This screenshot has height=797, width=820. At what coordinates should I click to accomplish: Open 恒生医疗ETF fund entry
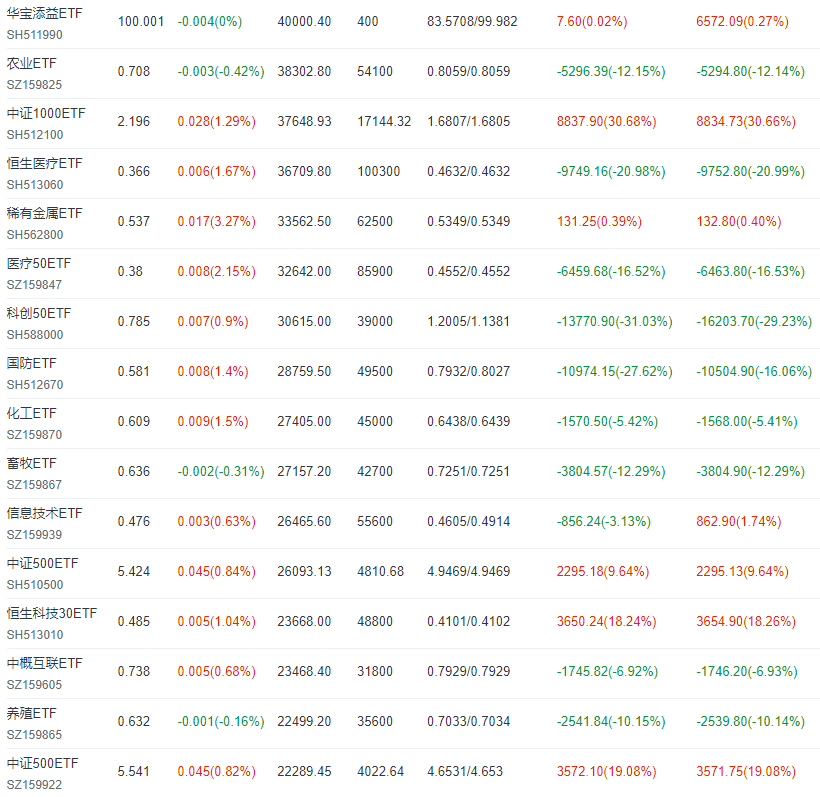(44, 163)
